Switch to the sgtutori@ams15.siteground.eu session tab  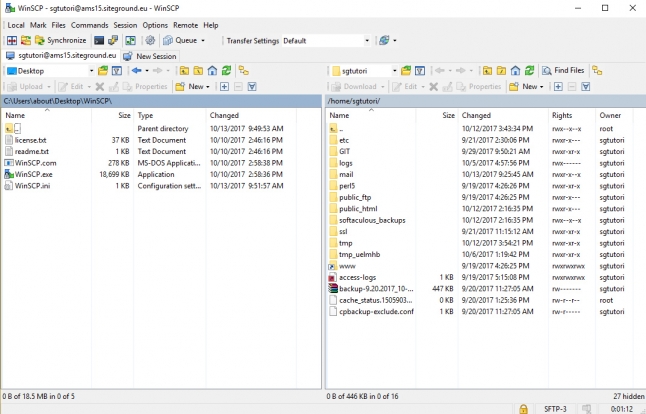(x=61, y=56)
